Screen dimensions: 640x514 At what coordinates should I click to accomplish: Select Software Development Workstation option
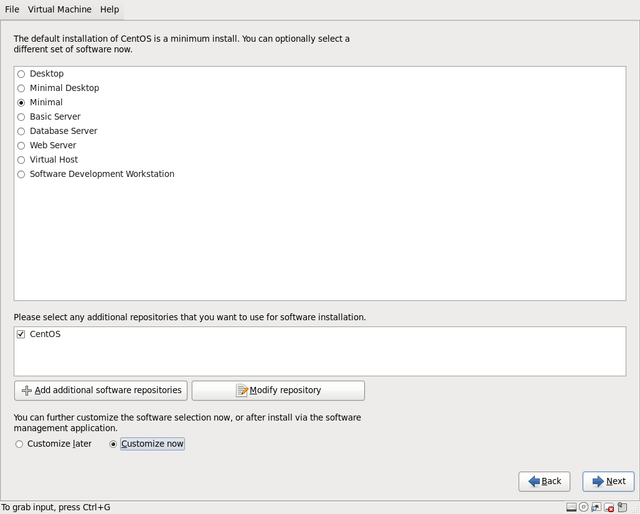pyautogui.click(x=21, y=175)
